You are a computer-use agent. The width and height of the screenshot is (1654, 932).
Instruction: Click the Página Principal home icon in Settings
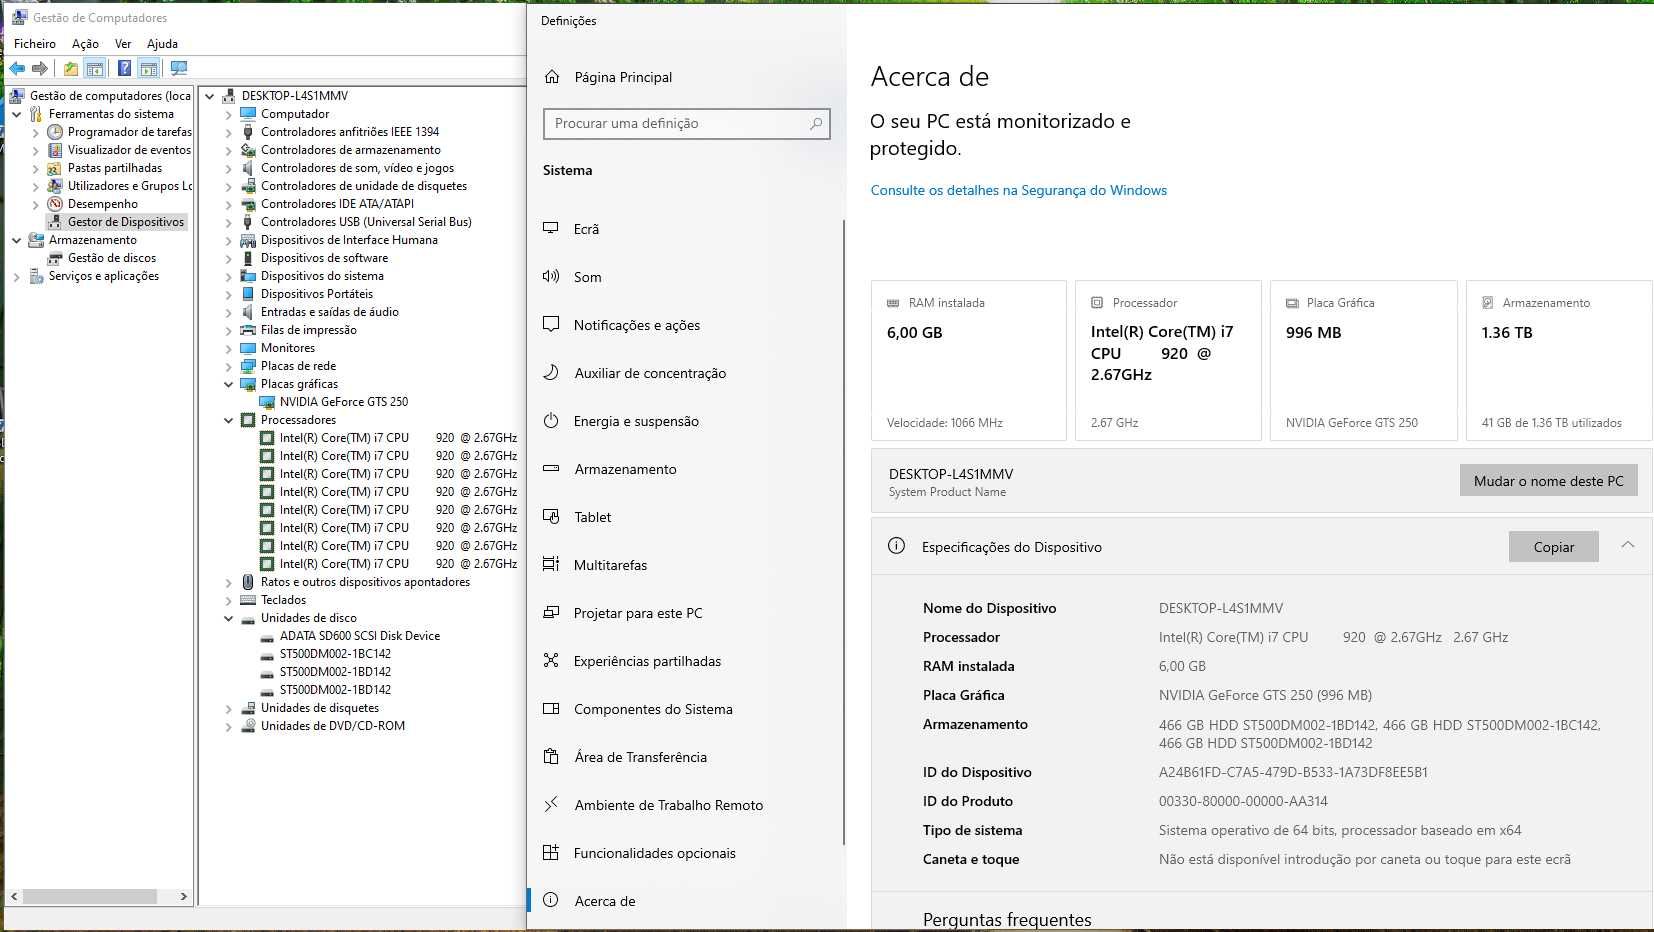coord(552,77)
